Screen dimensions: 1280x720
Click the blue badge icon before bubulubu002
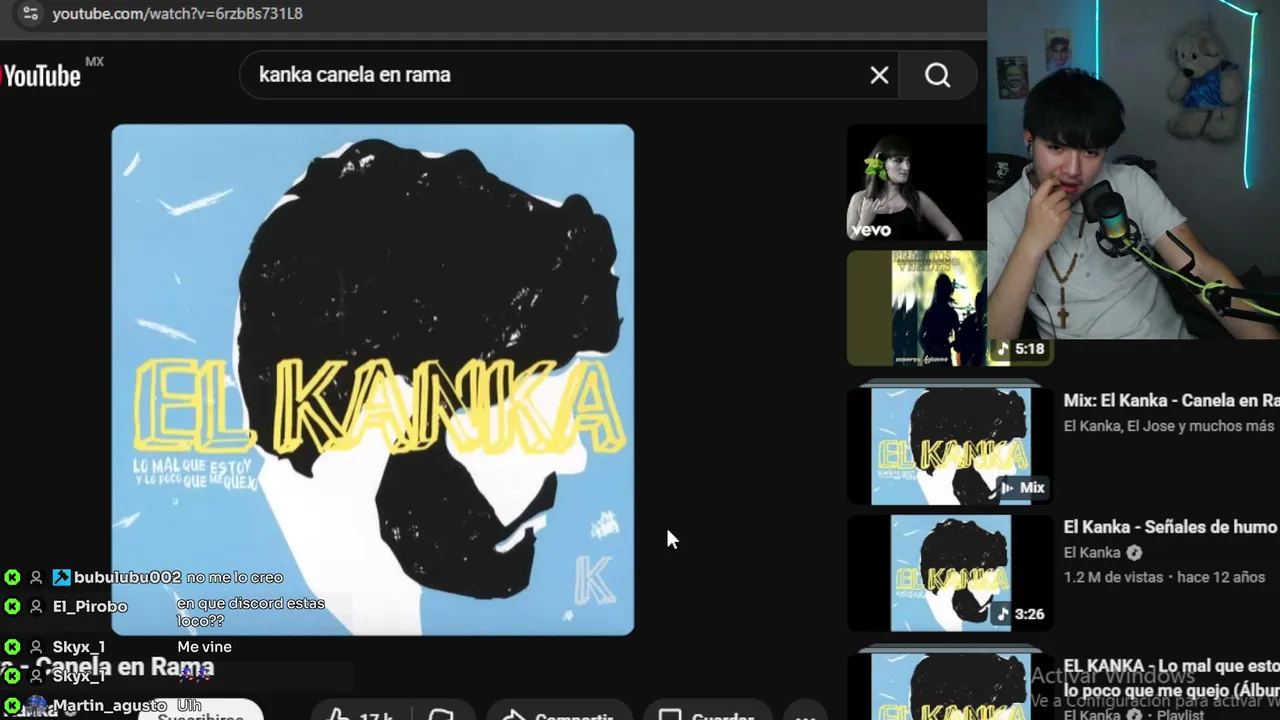pyautogui.click(x=62, y=577)
